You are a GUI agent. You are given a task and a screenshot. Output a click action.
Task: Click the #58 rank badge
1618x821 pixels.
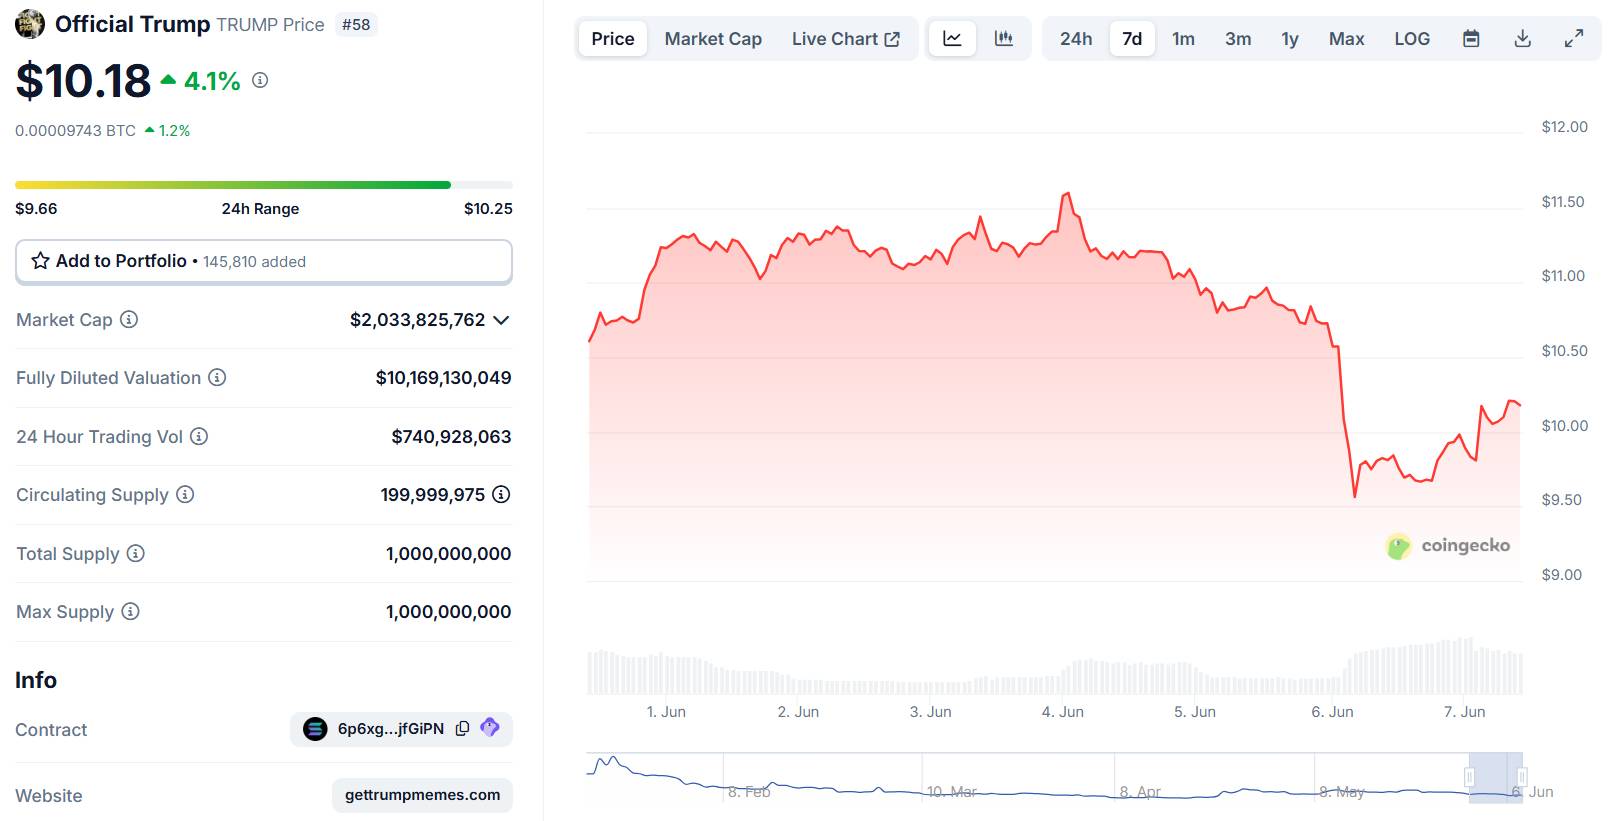point(356,24)
